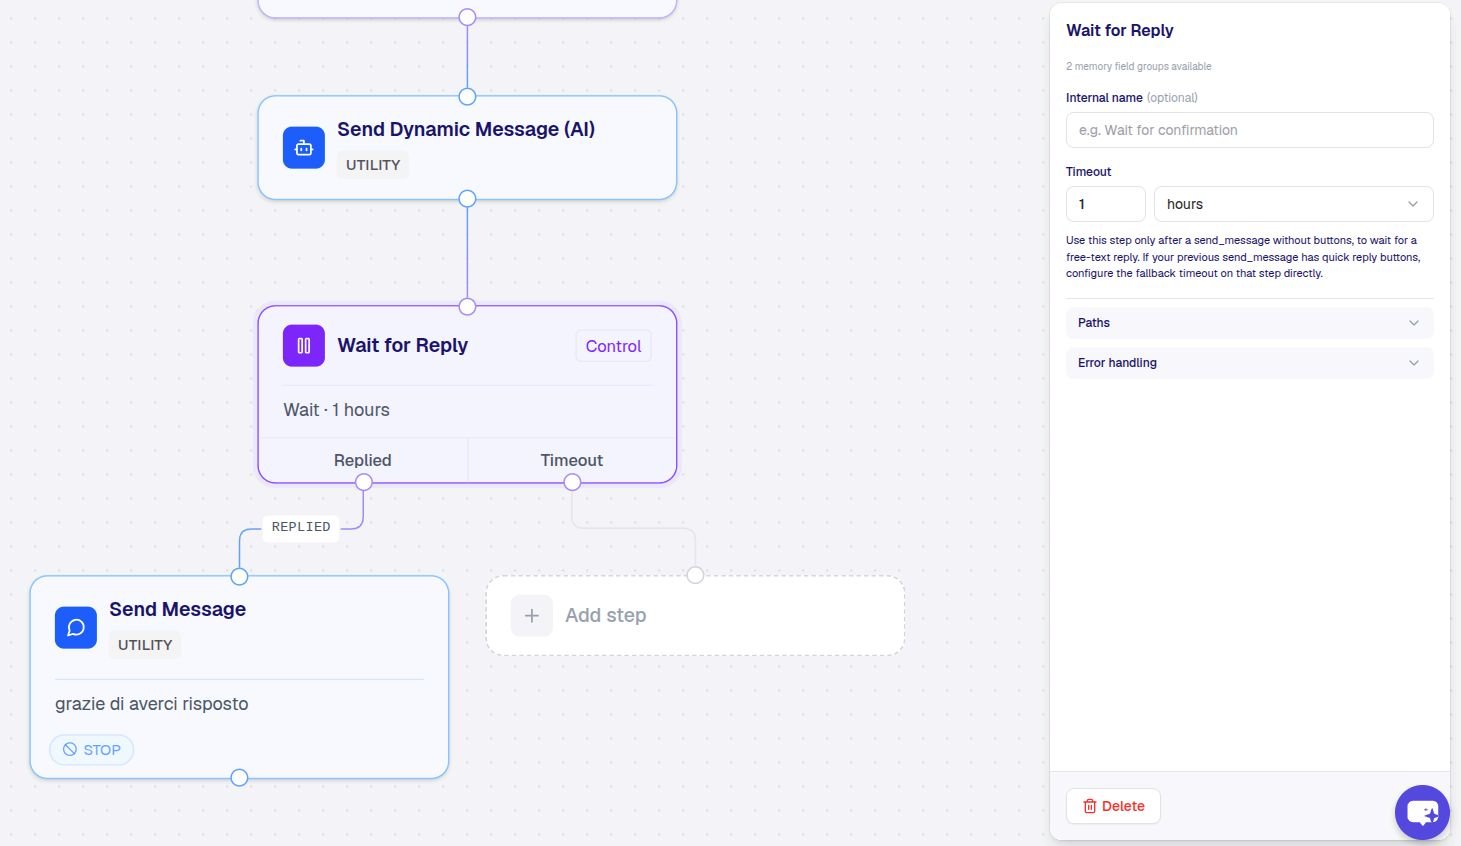Click the Wait for Reply panel heading
This screenshot has width=1461, height=846.
pyautogui.click(x=1120, y=30)
